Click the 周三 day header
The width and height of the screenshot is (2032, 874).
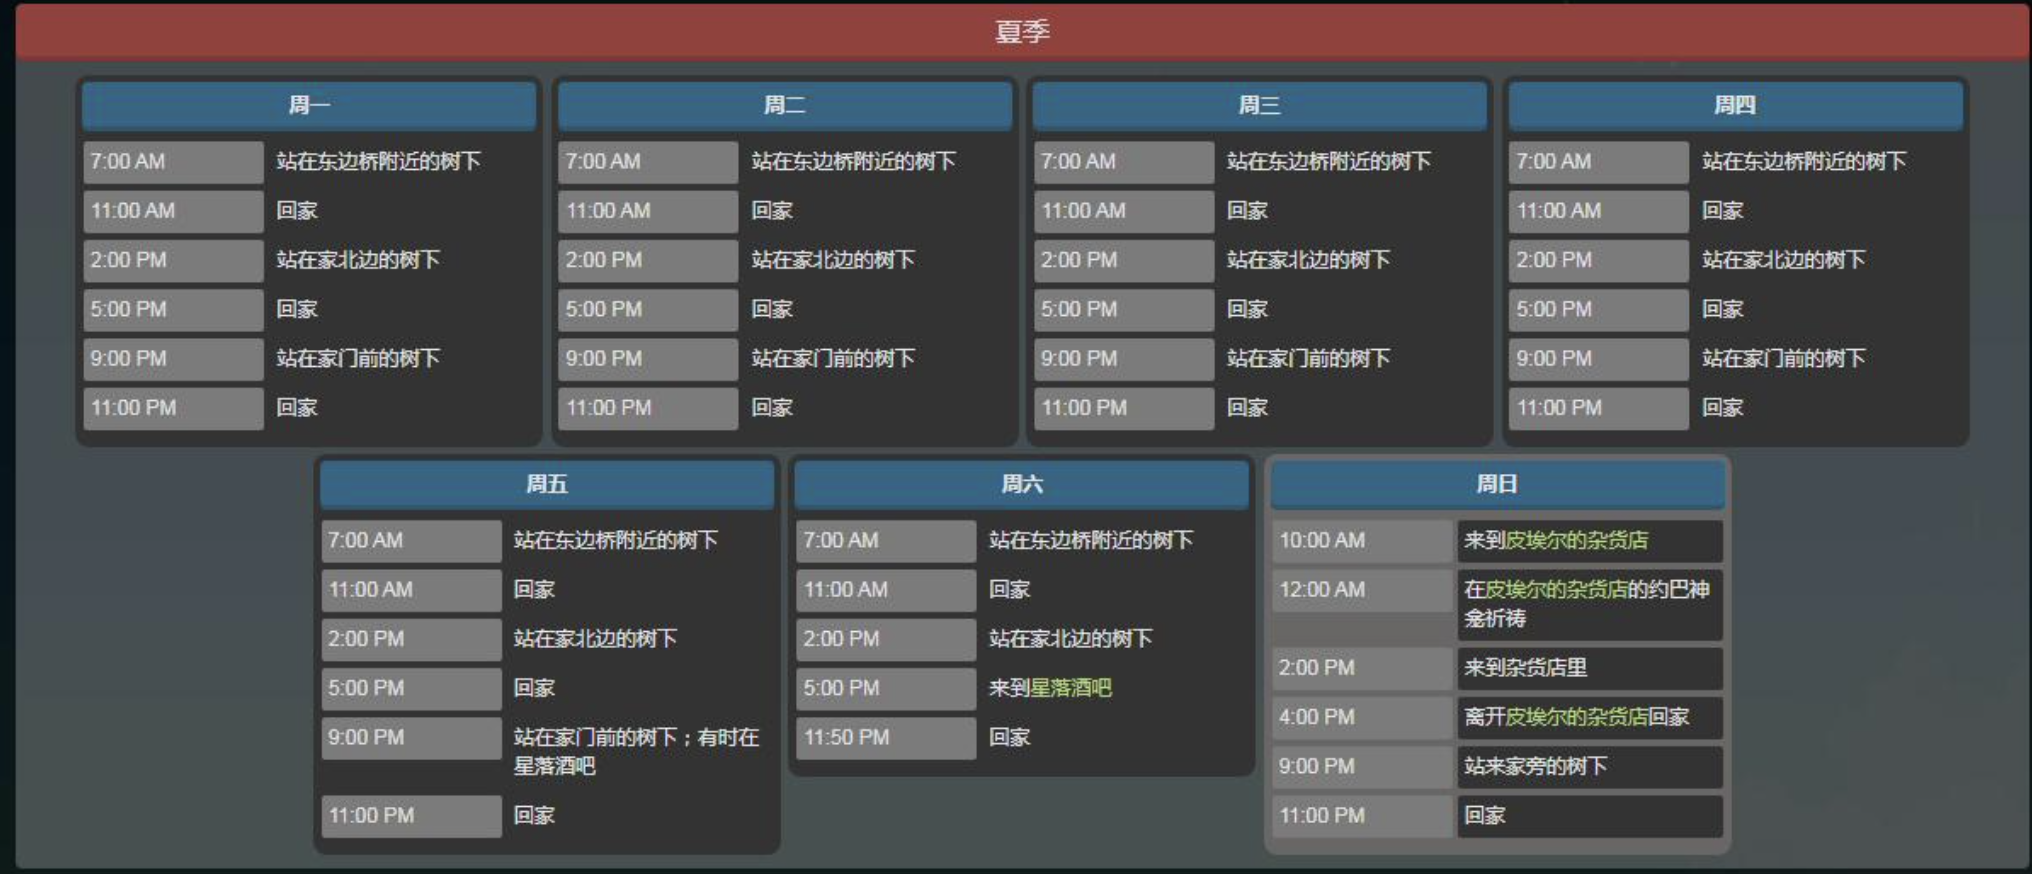(x=1259, y=105)
